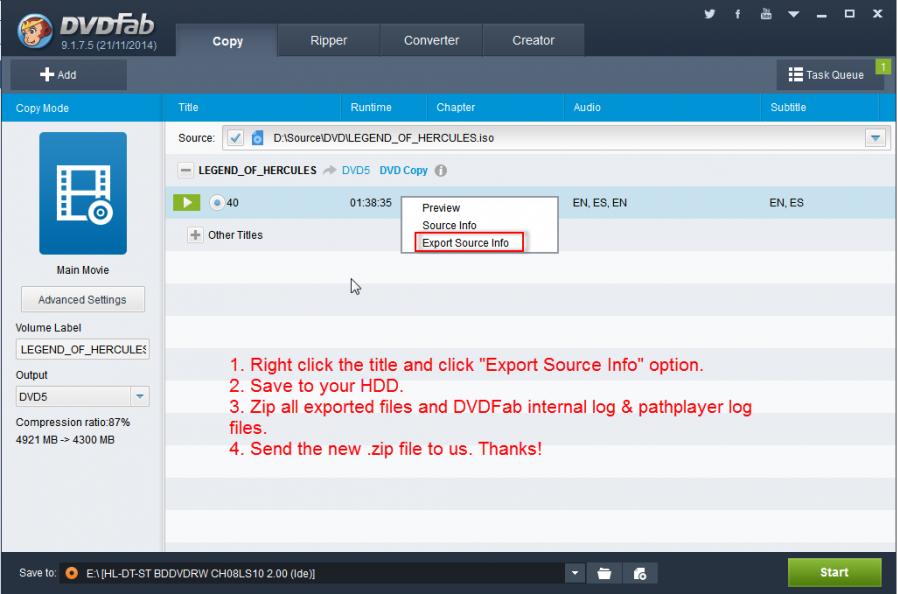Toggle the Source checkbox
This screenshot has width=900, height=594.
(235, 138)
